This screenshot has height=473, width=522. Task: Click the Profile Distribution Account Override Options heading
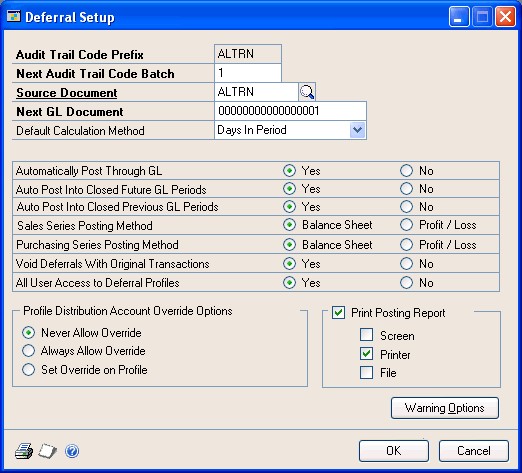(128, 311)
